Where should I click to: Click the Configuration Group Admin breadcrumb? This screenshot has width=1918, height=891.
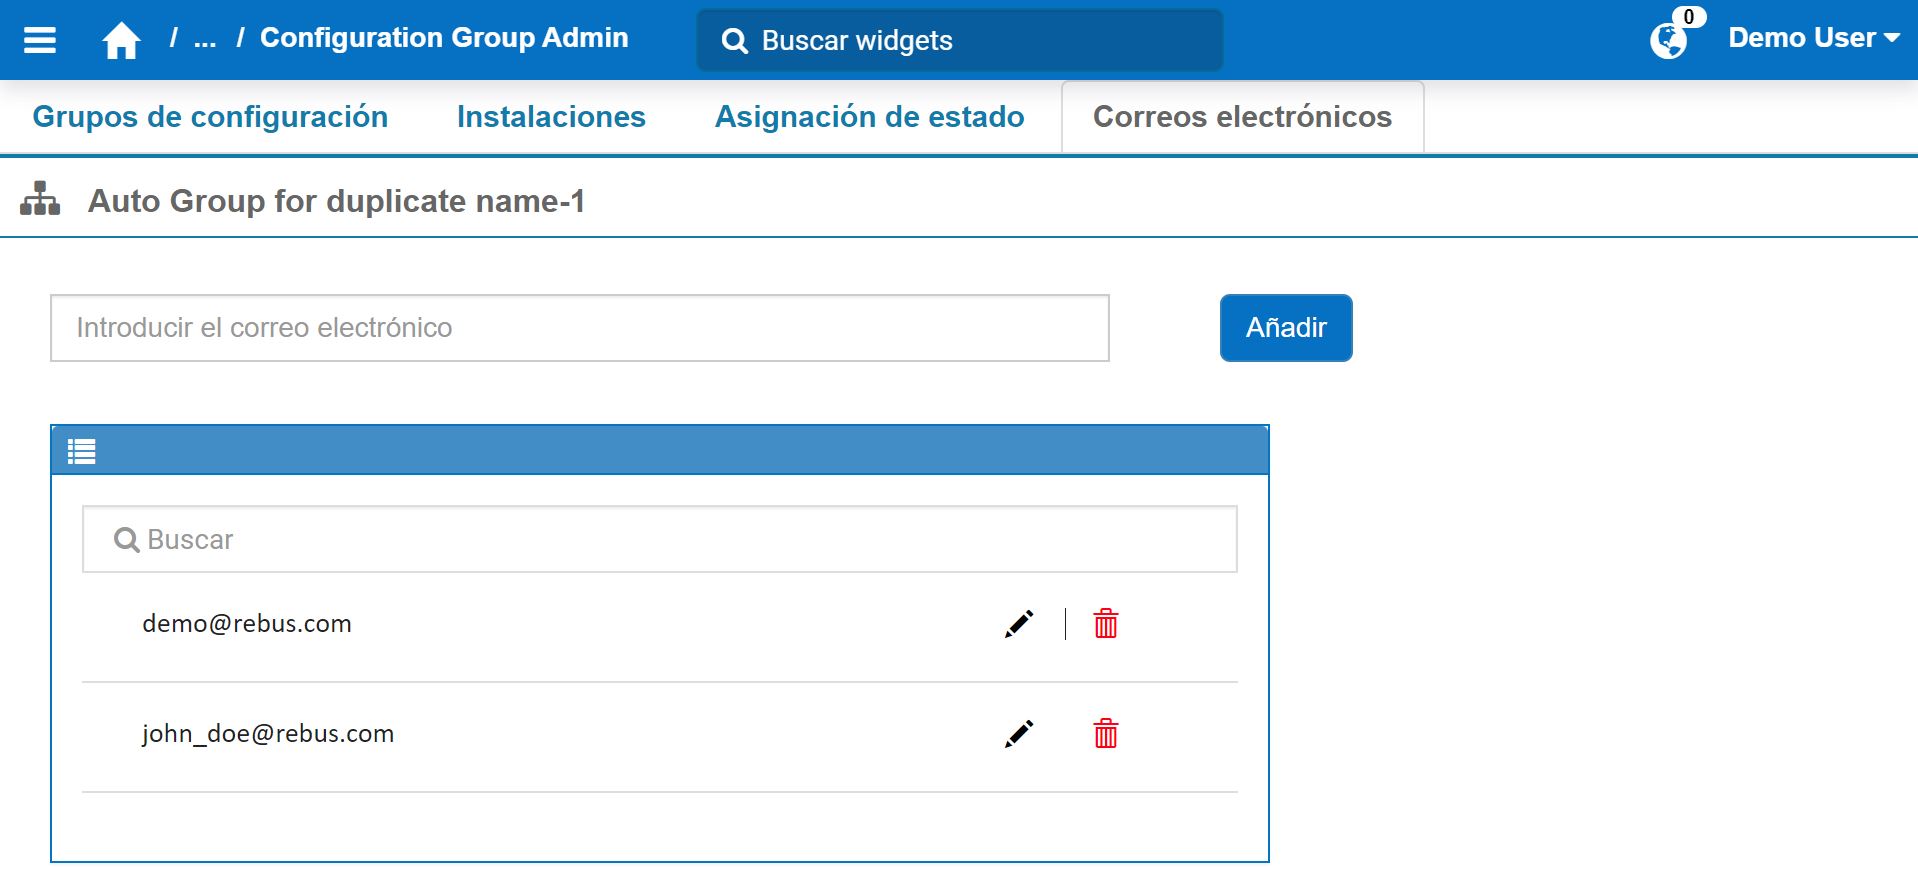444,38
